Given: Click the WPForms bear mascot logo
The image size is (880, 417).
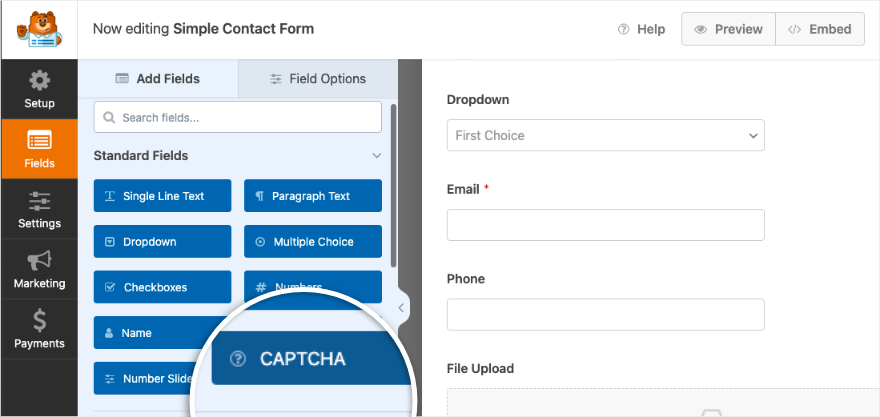Looking at the screenshot, I should [x=38, y=29].
